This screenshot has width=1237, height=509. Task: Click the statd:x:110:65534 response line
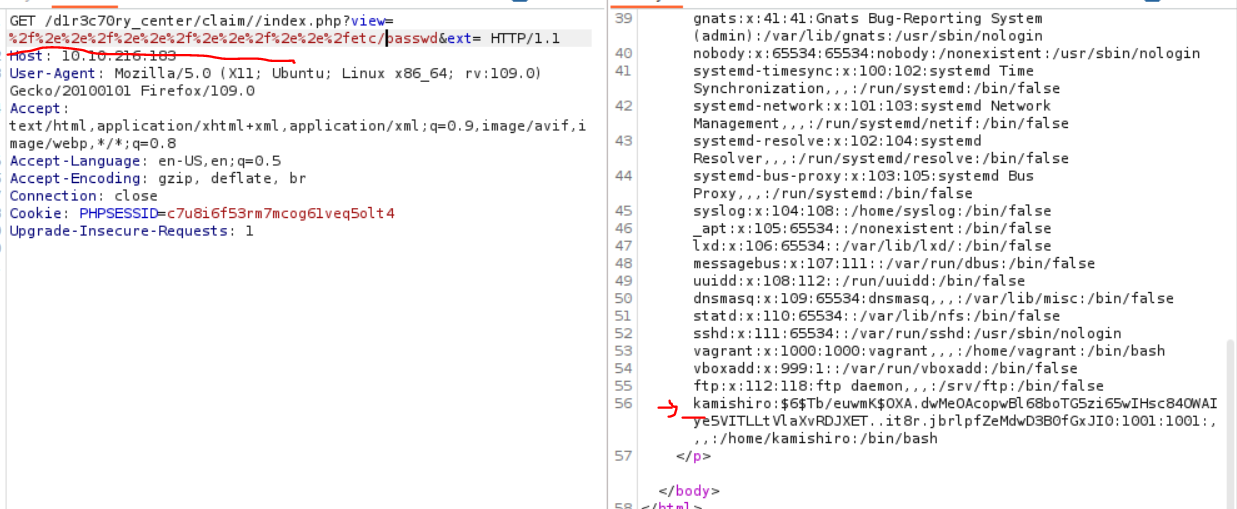(x=872, y=316)
